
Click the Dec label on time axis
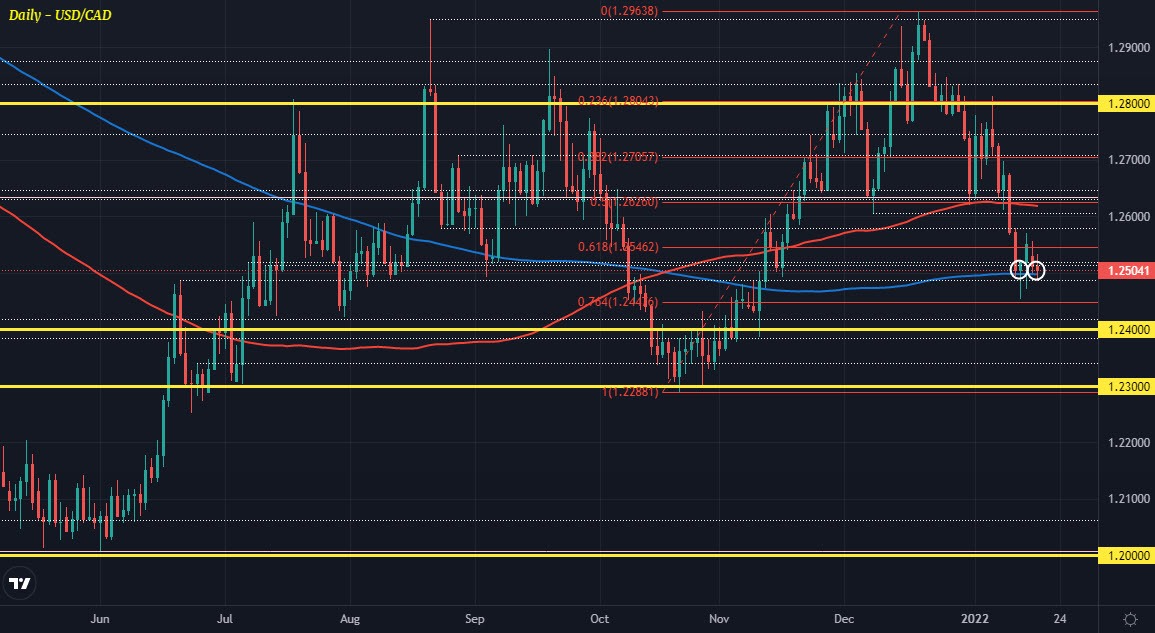click(844, 618)
